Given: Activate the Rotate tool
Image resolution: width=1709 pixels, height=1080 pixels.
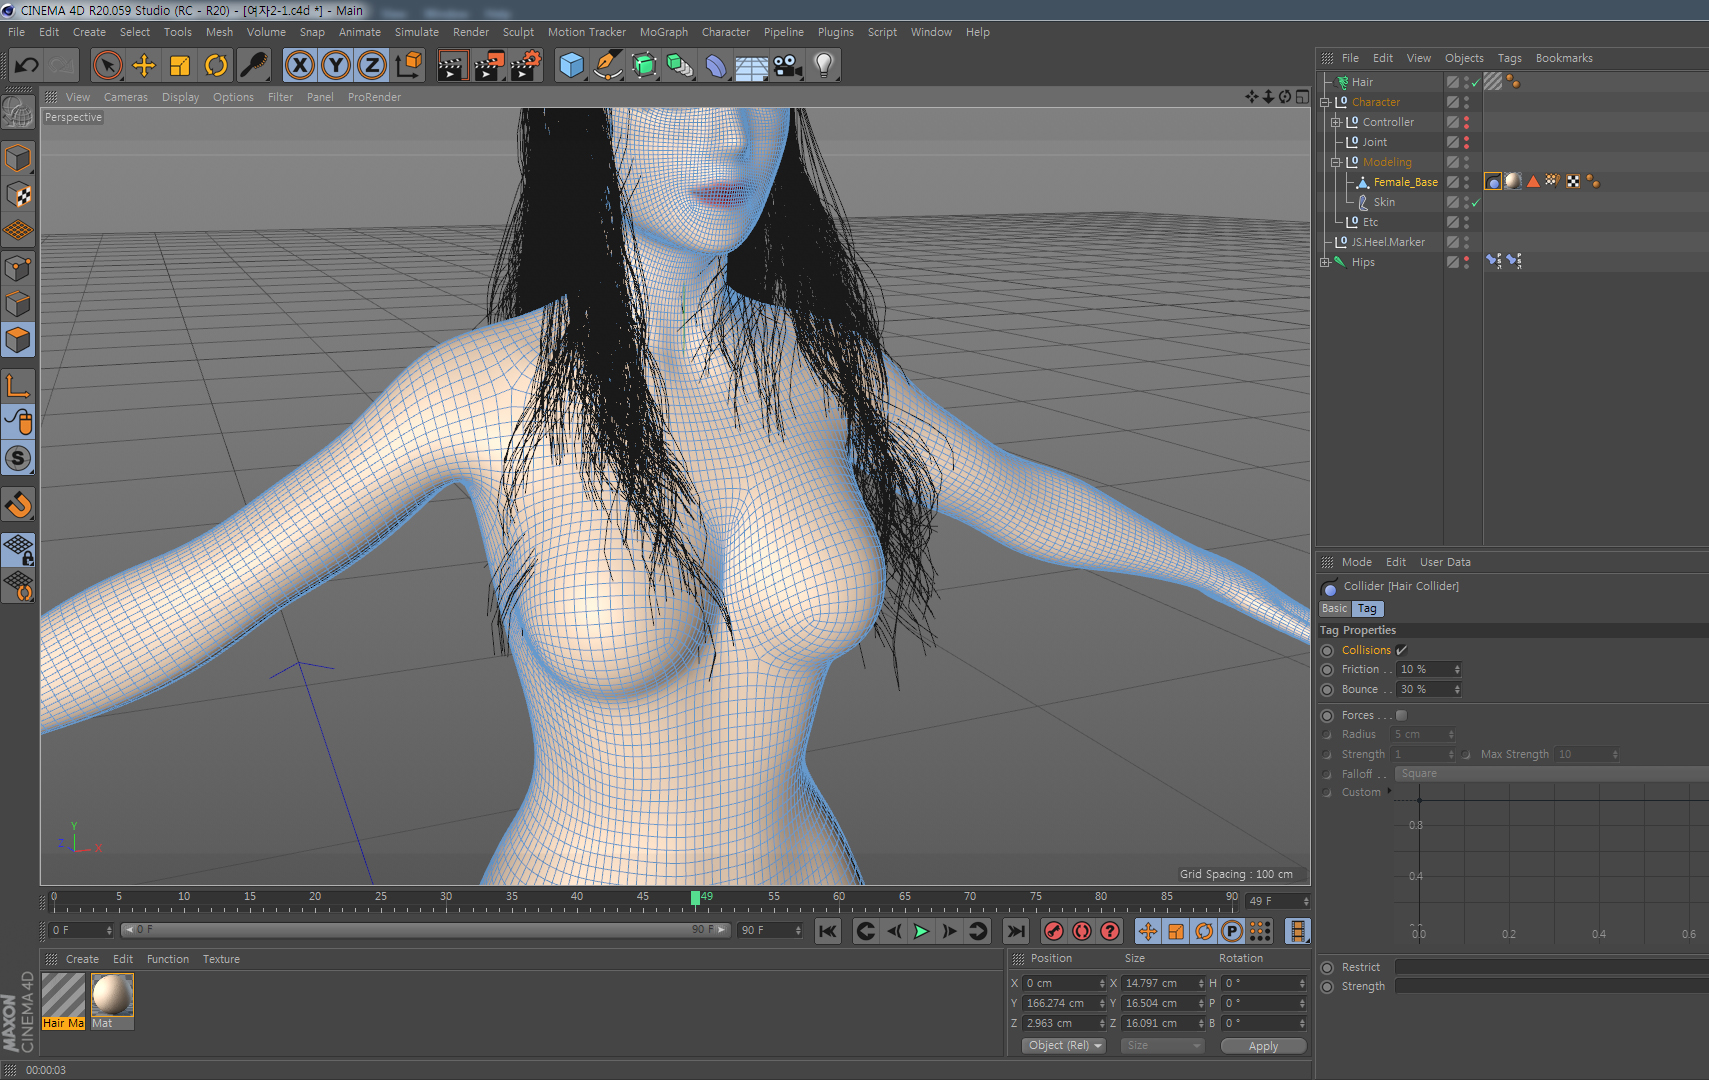Looking at the screenshot, I should tap(216, 66).
